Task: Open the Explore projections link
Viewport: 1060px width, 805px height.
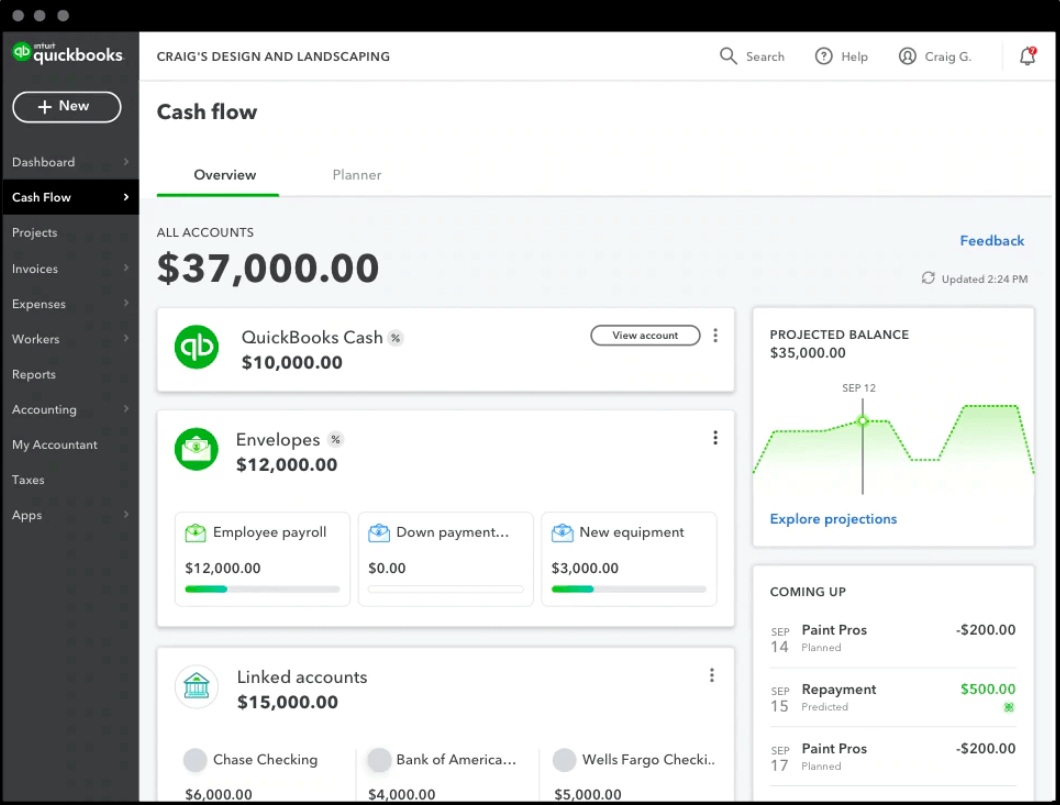Action: (834, 519)
